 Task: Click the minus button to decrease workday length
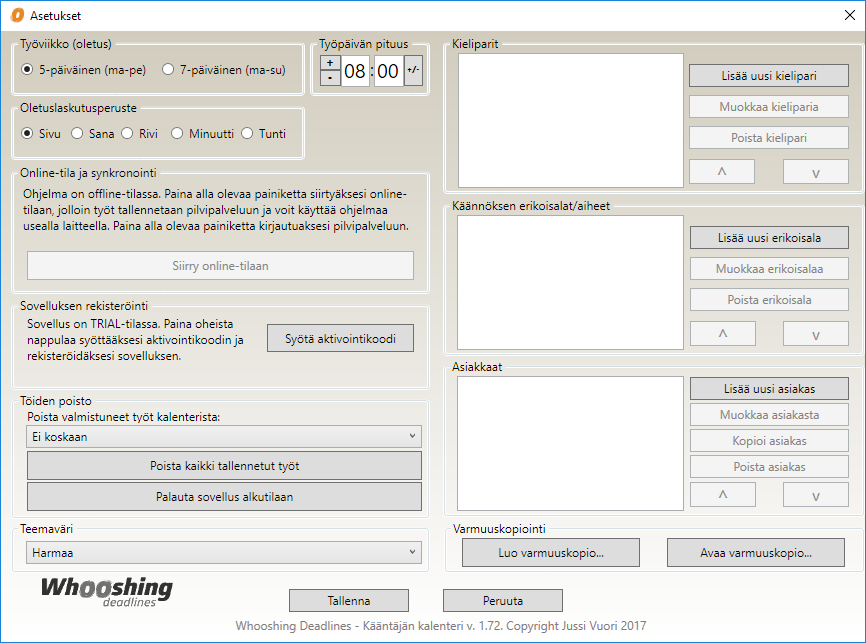330,78
